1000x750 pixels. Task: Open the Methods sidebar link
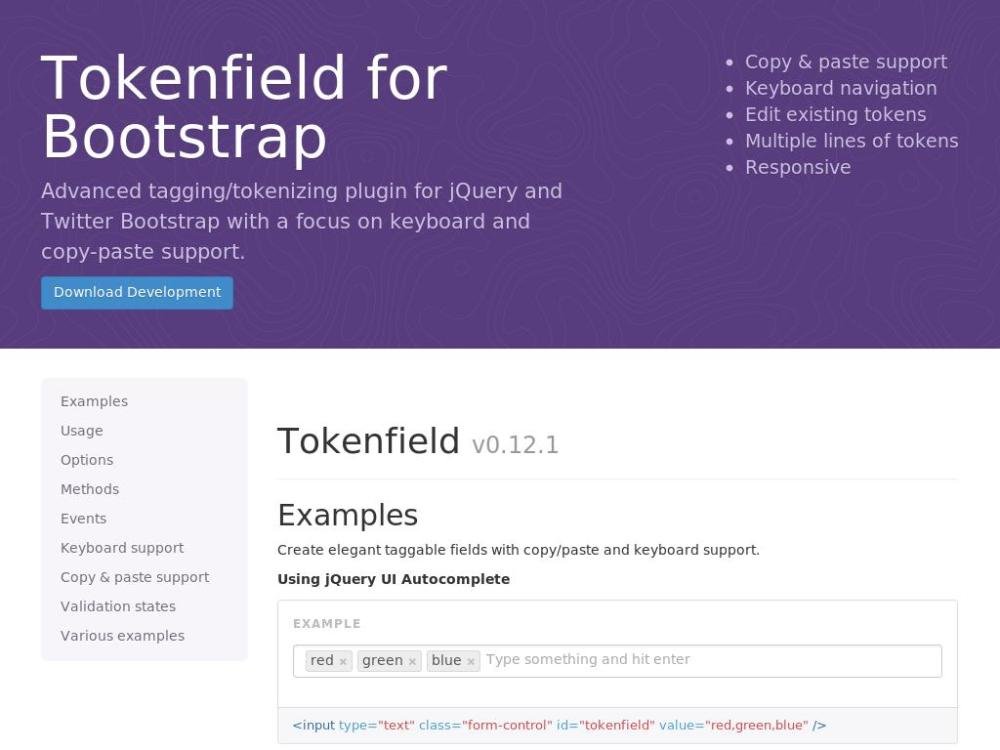(x=90, y=489)
